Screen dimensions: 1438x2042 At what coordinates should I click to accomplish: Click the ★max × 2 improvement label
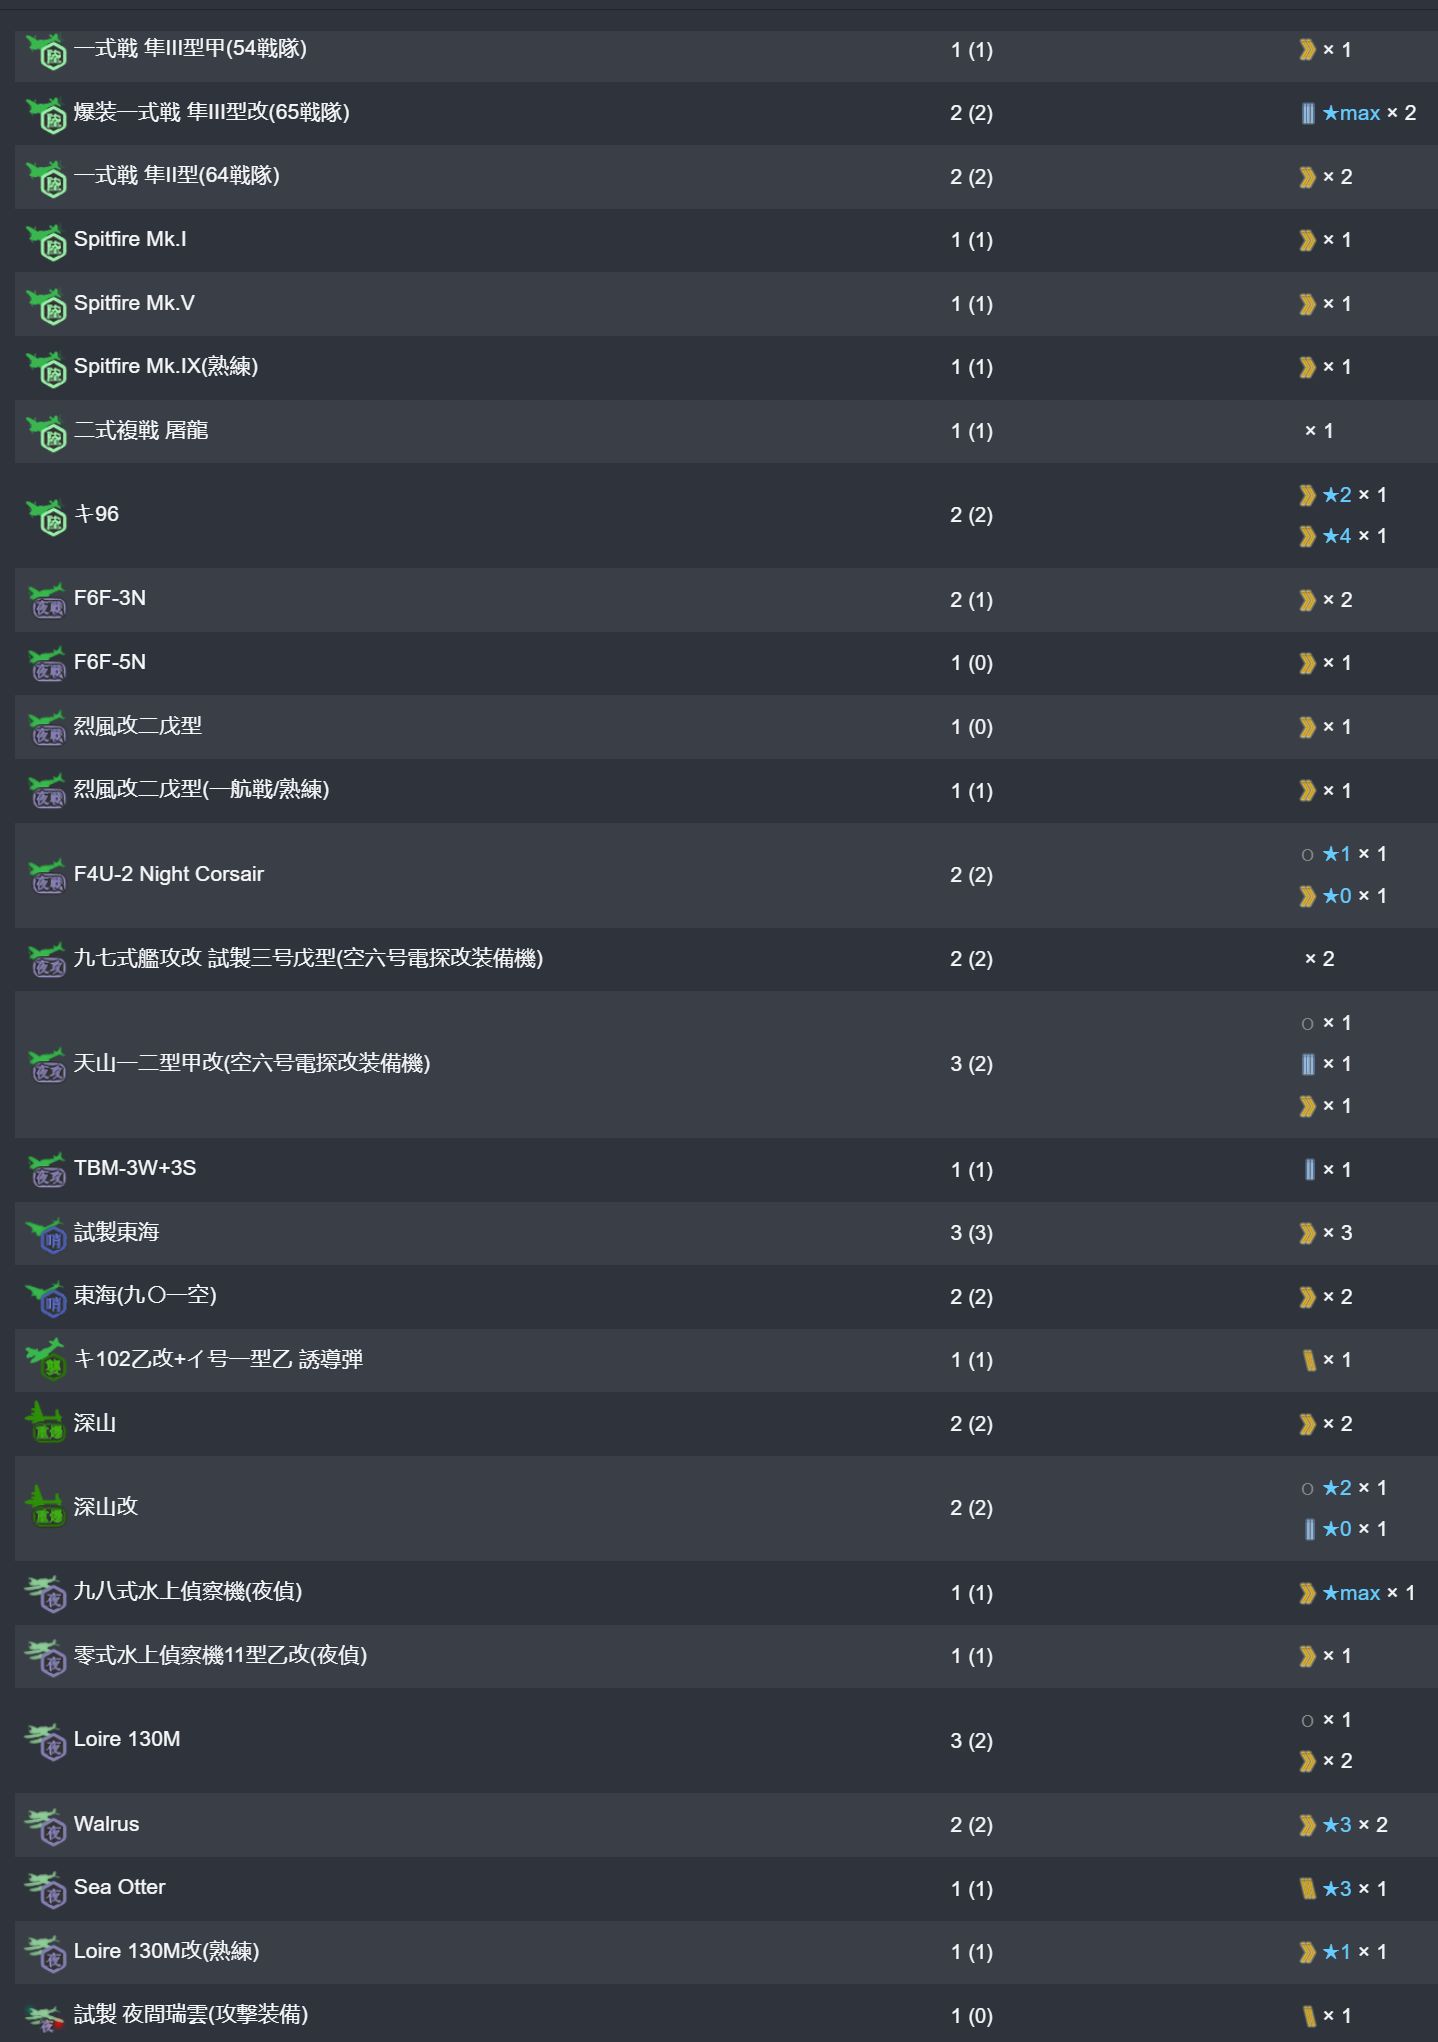(x=1369, y=113)
